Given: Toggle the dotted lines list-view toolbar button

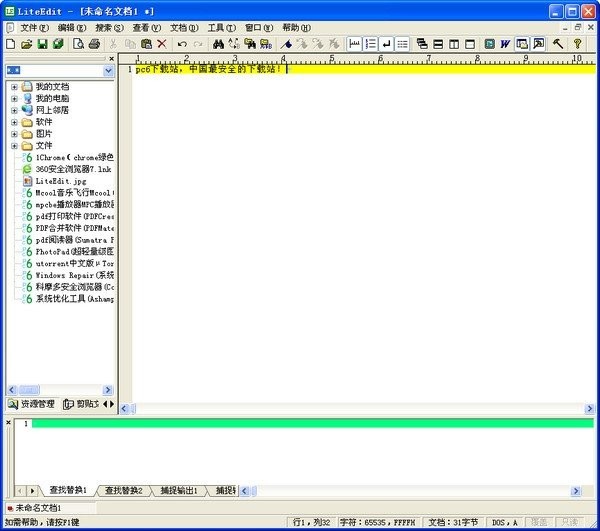Looking at the screenshot, I should [402, 44].
